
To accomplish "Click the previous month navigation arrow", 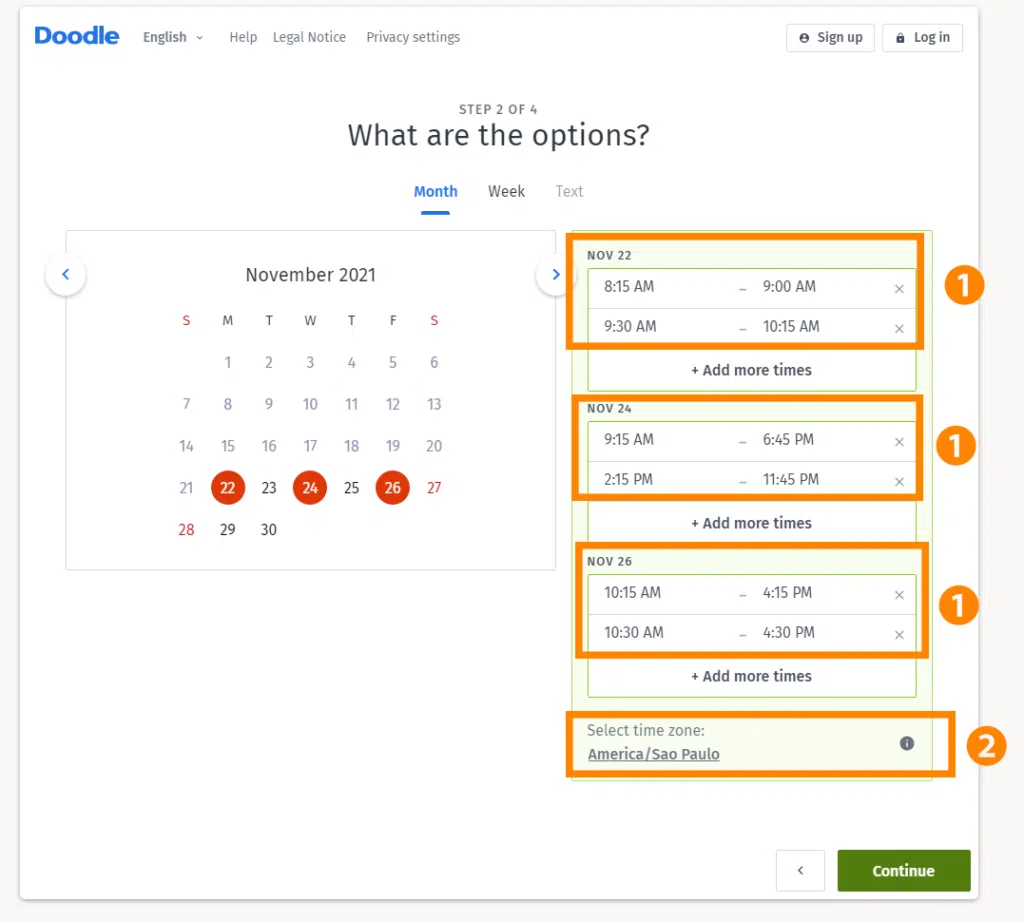I will [x=66, y=274].
